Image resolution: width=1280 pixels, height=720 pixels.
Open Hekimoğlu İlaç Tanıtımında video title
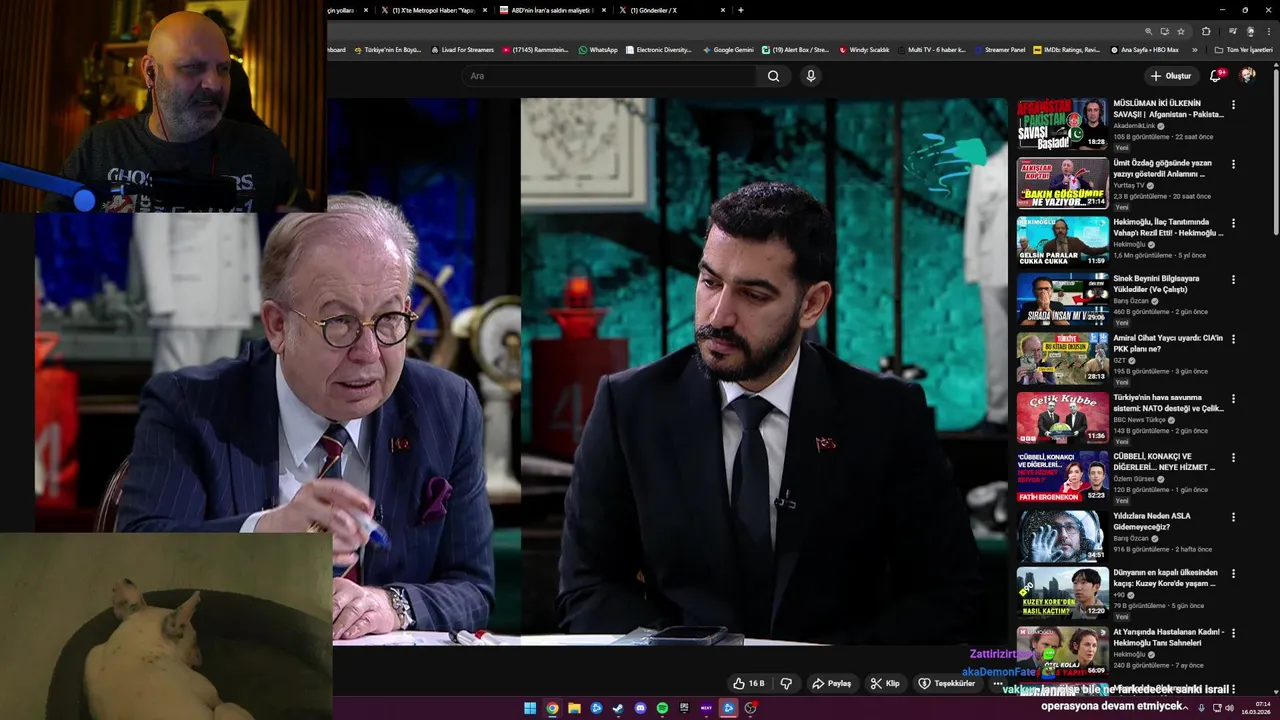[1168, 227]
